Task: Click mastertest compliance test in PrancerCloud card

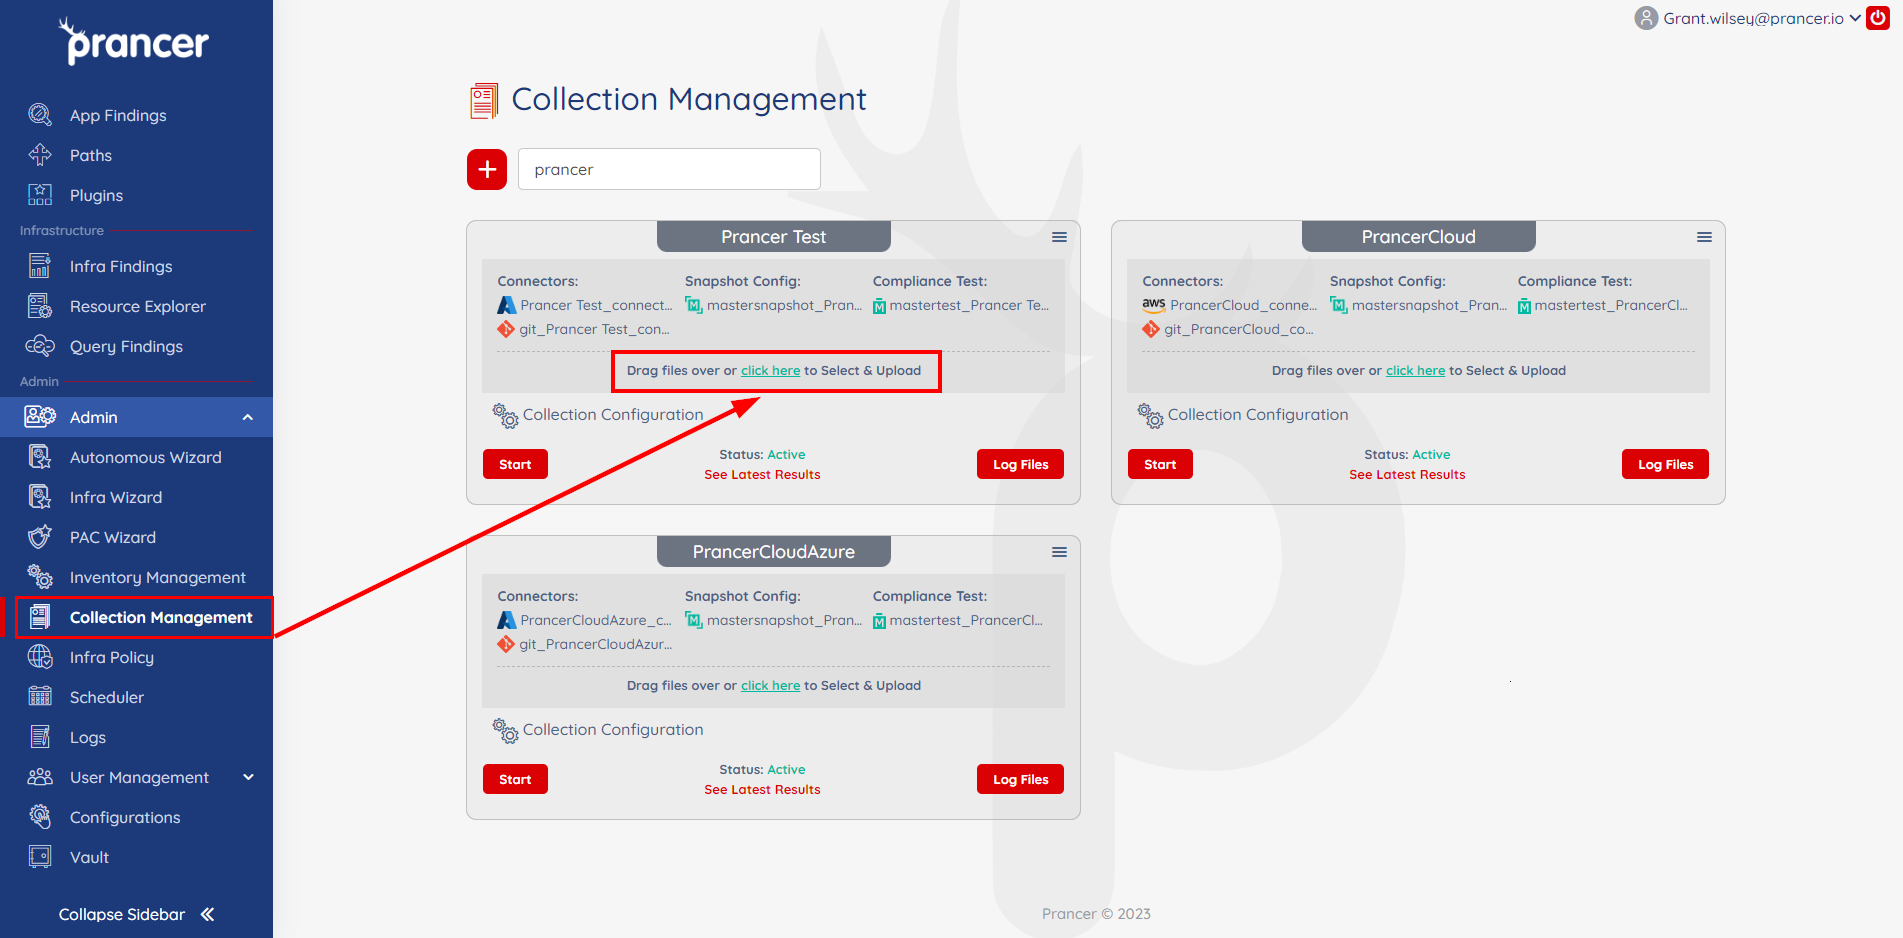Action: click(1603, 305)
